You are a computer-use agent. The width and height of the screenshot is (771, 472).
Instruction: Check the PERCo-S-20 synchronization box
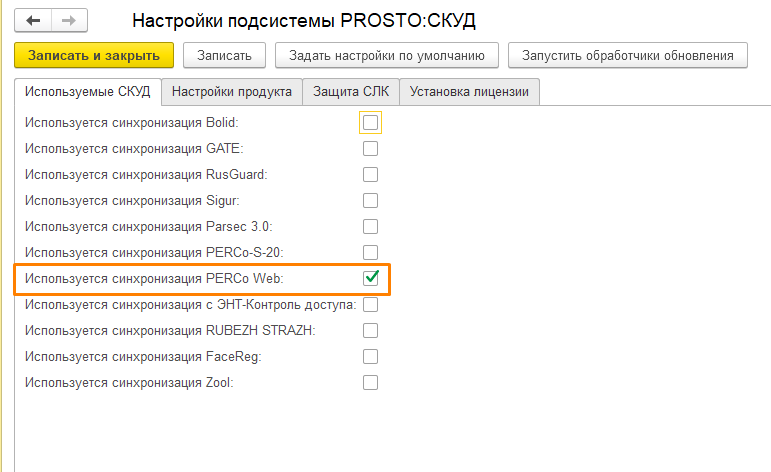click(371, 252)
